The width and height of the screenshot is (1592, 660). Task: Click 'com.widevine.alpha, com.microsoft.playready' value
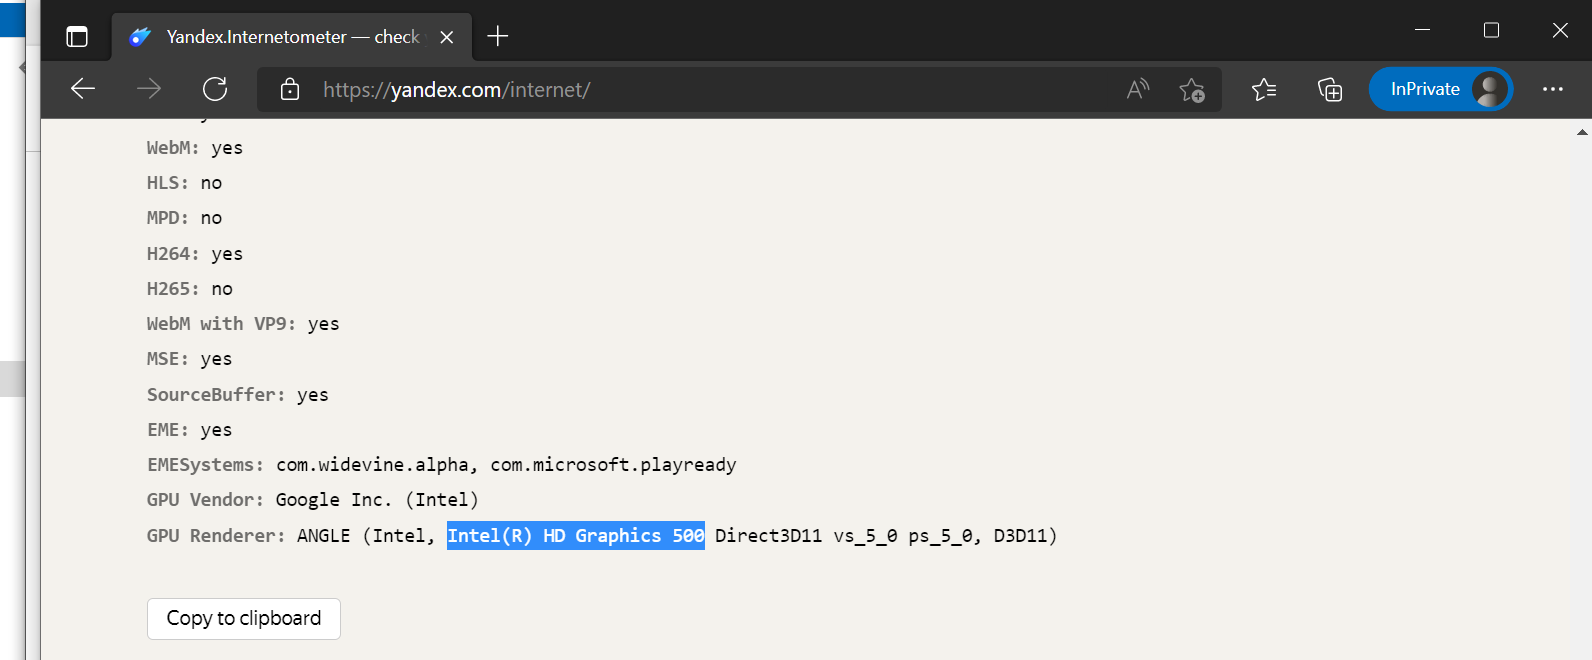(x=506, y=465)
